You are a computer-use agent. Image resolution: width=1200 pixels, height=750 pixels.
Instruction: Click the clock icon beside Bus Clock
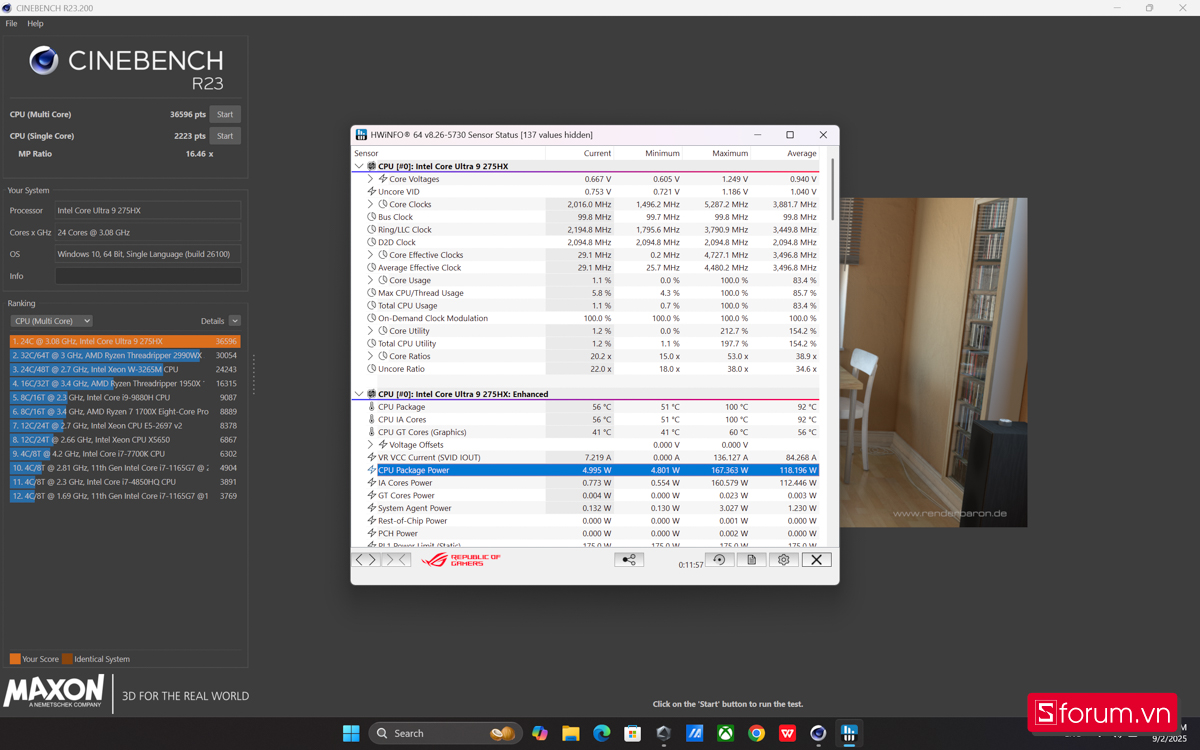point(372,217)
